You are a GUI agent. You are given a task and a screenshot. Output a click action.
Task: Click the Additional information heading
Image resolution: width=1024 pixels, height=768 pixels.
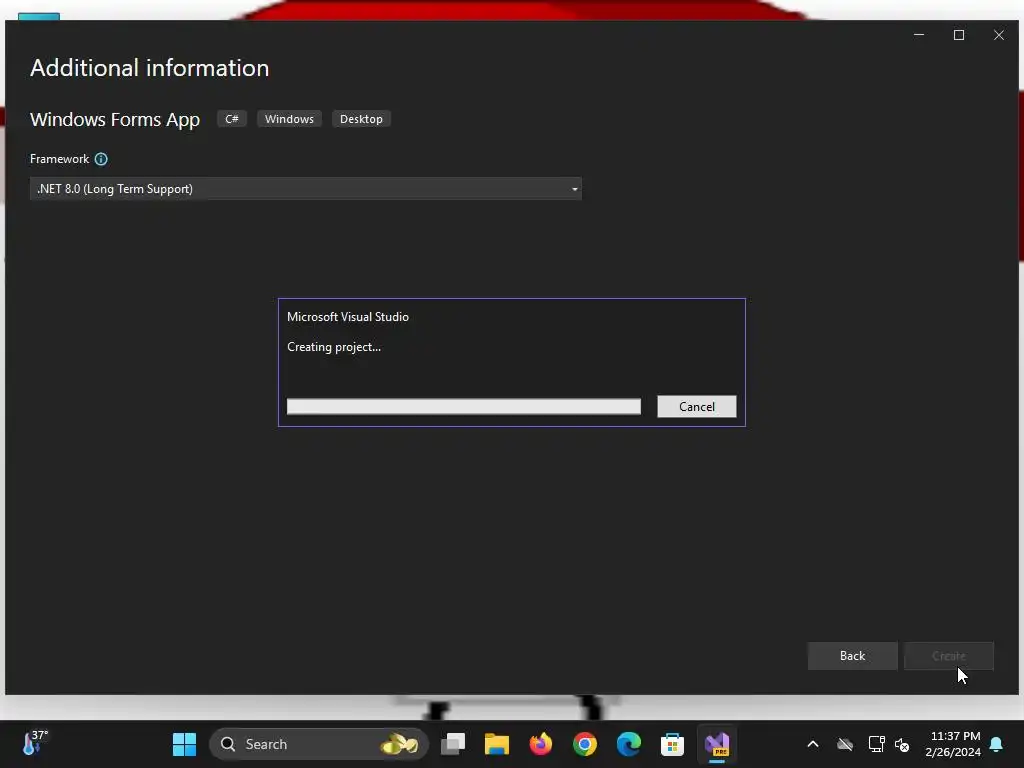pyautogui.click(x=150, y=68)
